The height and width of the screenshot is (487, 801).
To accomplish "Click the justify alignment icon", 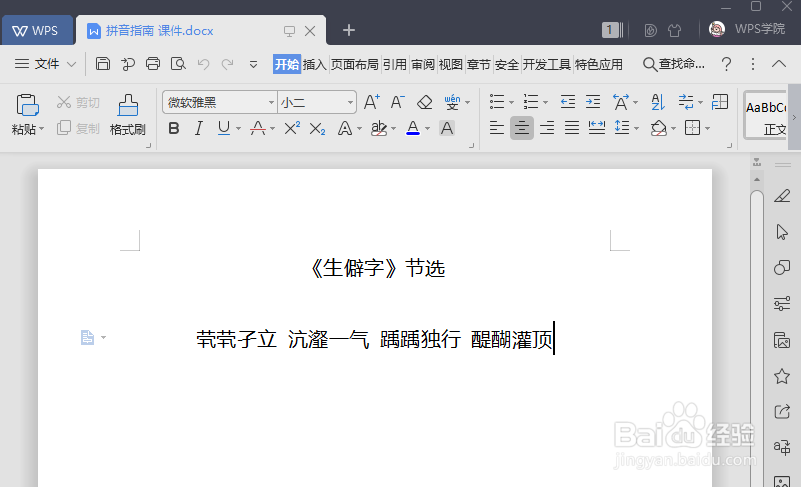I will click(x=572, y=128).
